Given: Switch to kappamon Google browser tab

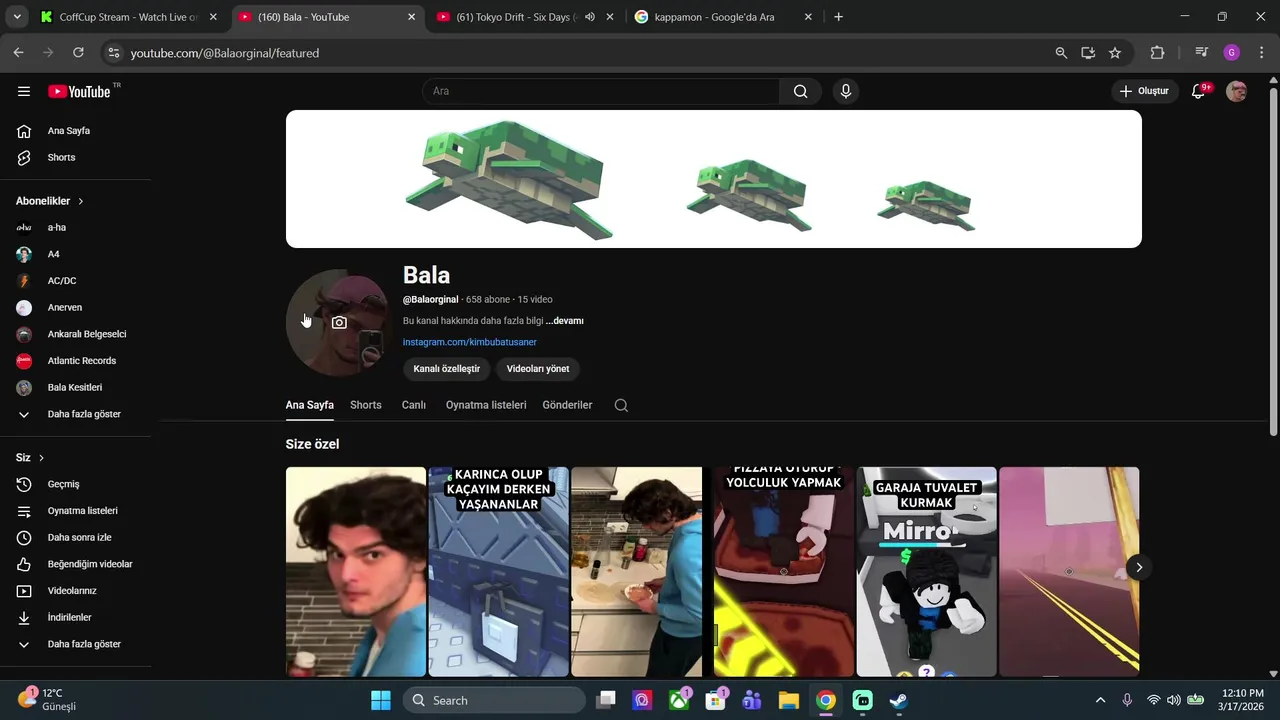Looking at the screenshot, I should (x=725, y=17).
